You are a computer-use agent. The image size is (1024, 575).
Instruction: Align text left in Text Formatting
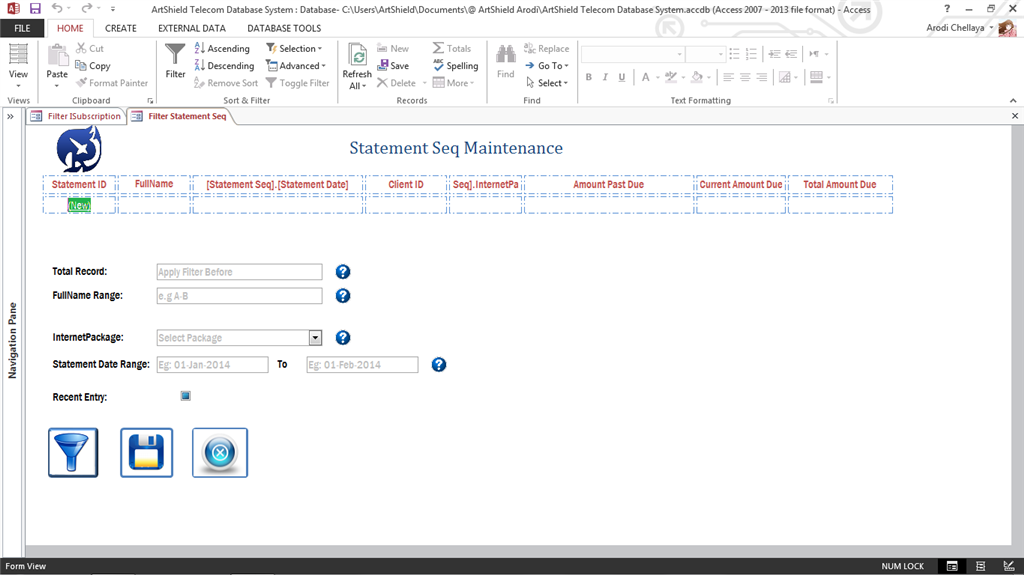coord(728,77)
